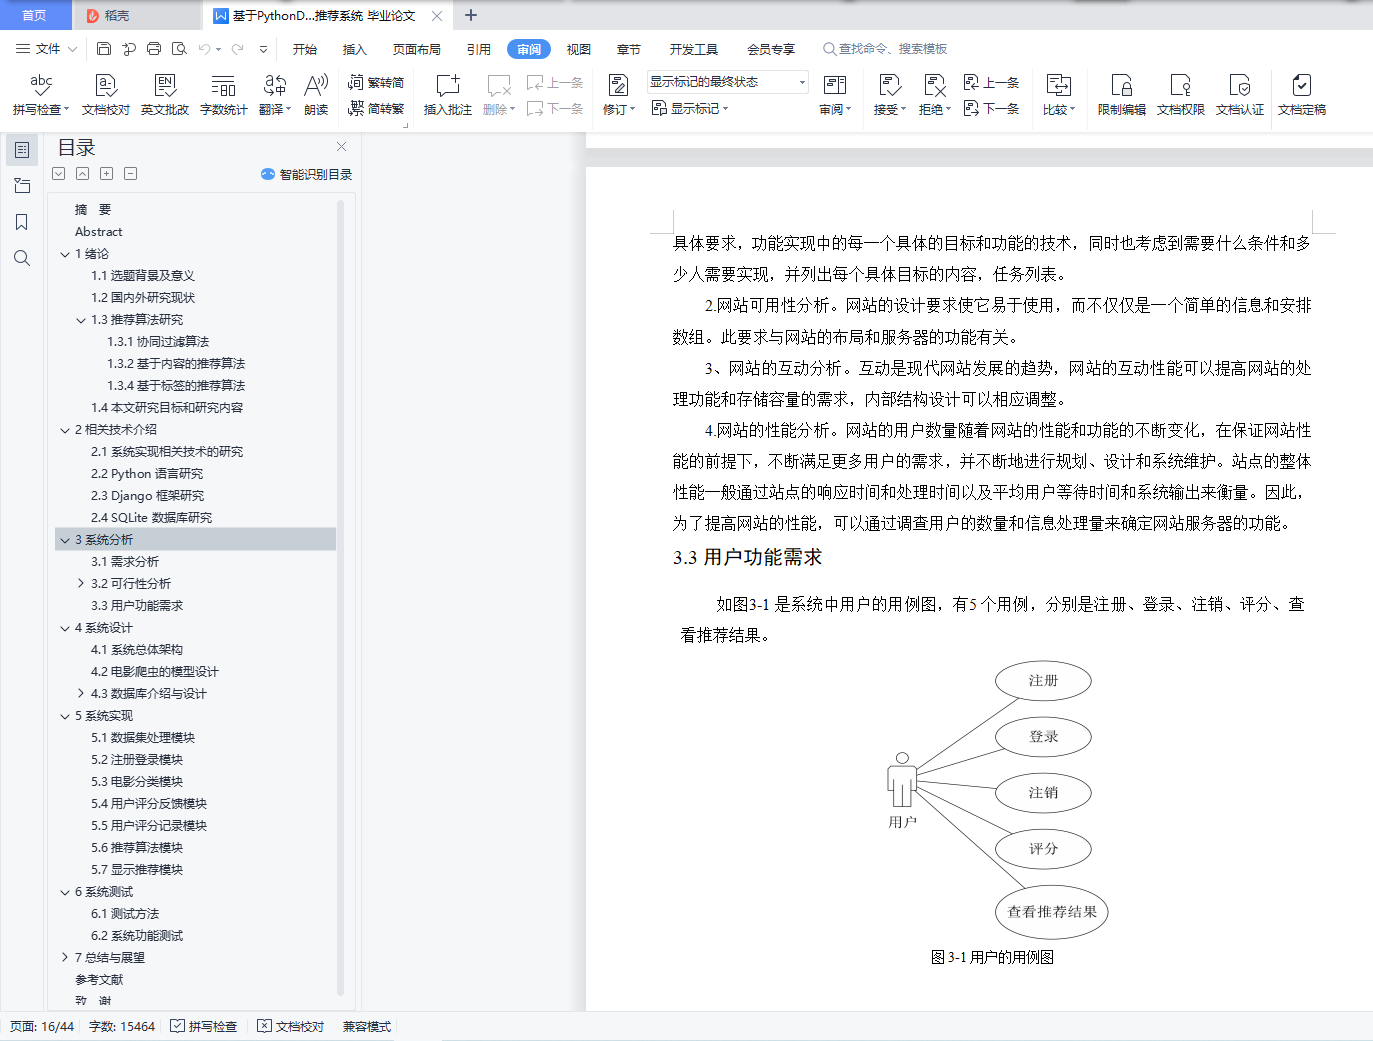1373x1041 pixels.
Task: Open a new tab with plus button
Action: click(471, 15)
